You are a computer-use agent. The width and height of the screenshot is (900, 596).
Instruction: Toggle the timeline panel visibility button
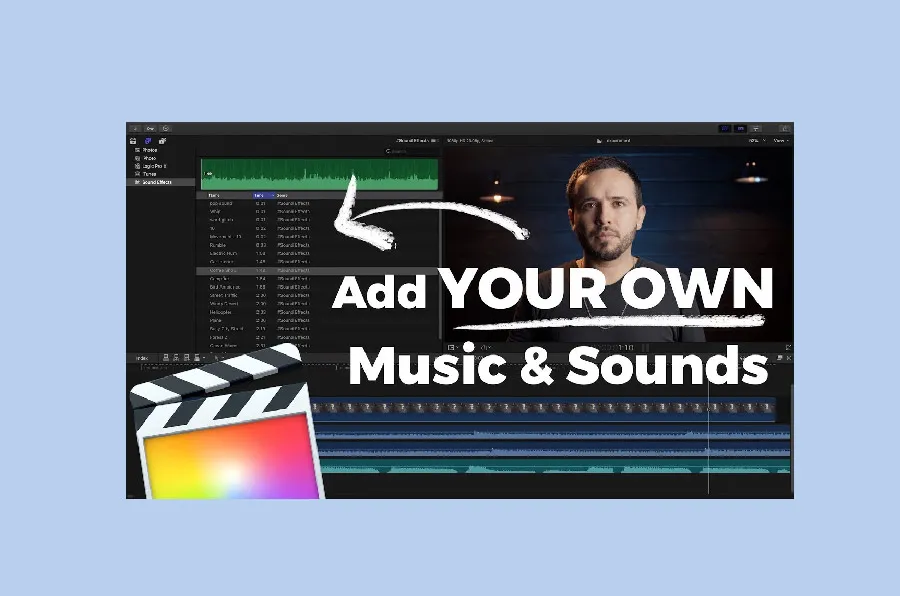pyautogui.click(x=740, y=128)
